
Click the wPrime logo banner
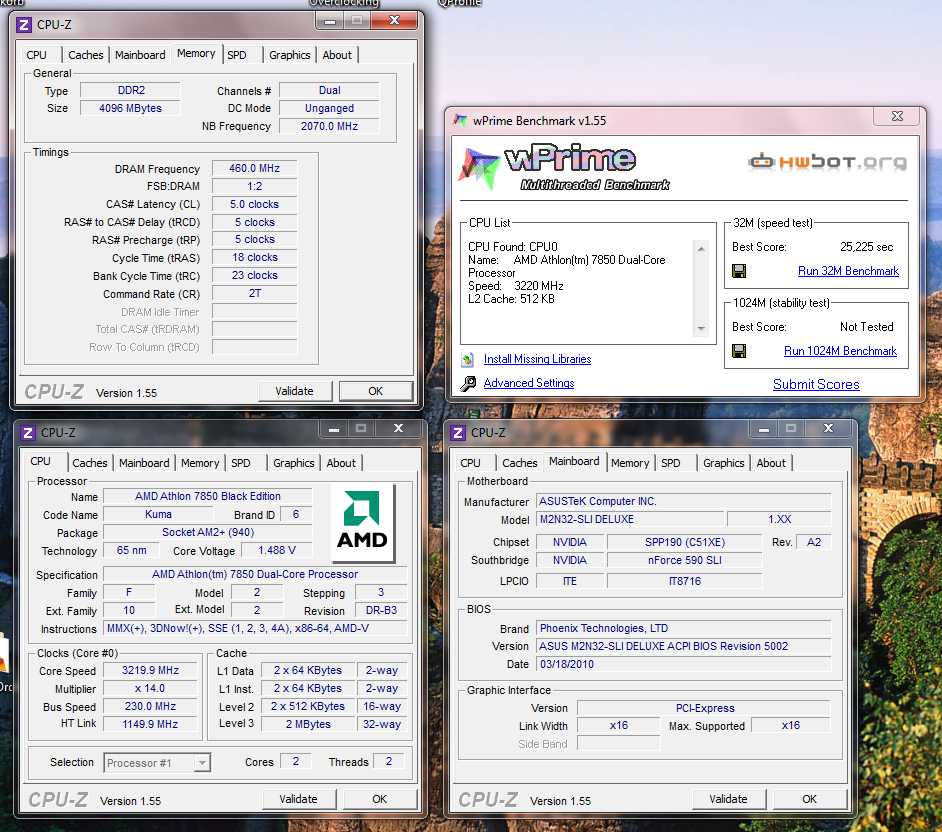point(564,168)
